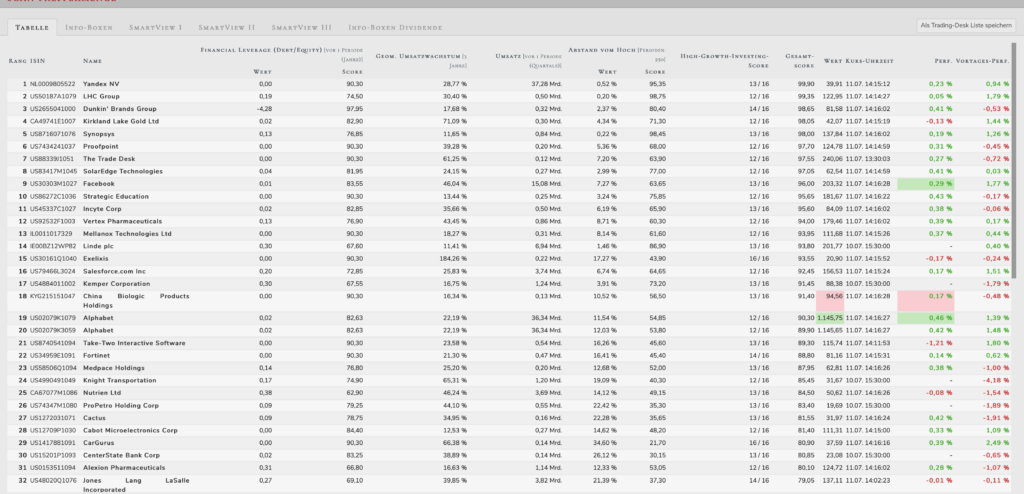
Task: Sort by Gesamt-Score column header
Action: (799, 60)
